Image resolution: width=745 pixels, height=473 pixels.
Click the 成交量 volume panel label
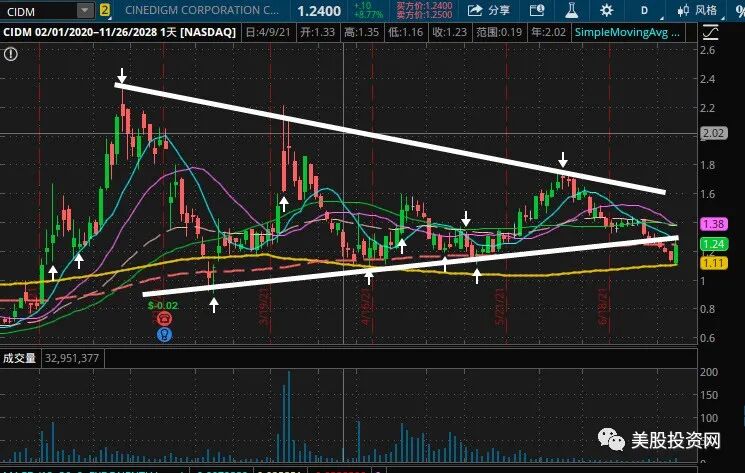coord(19,358)
